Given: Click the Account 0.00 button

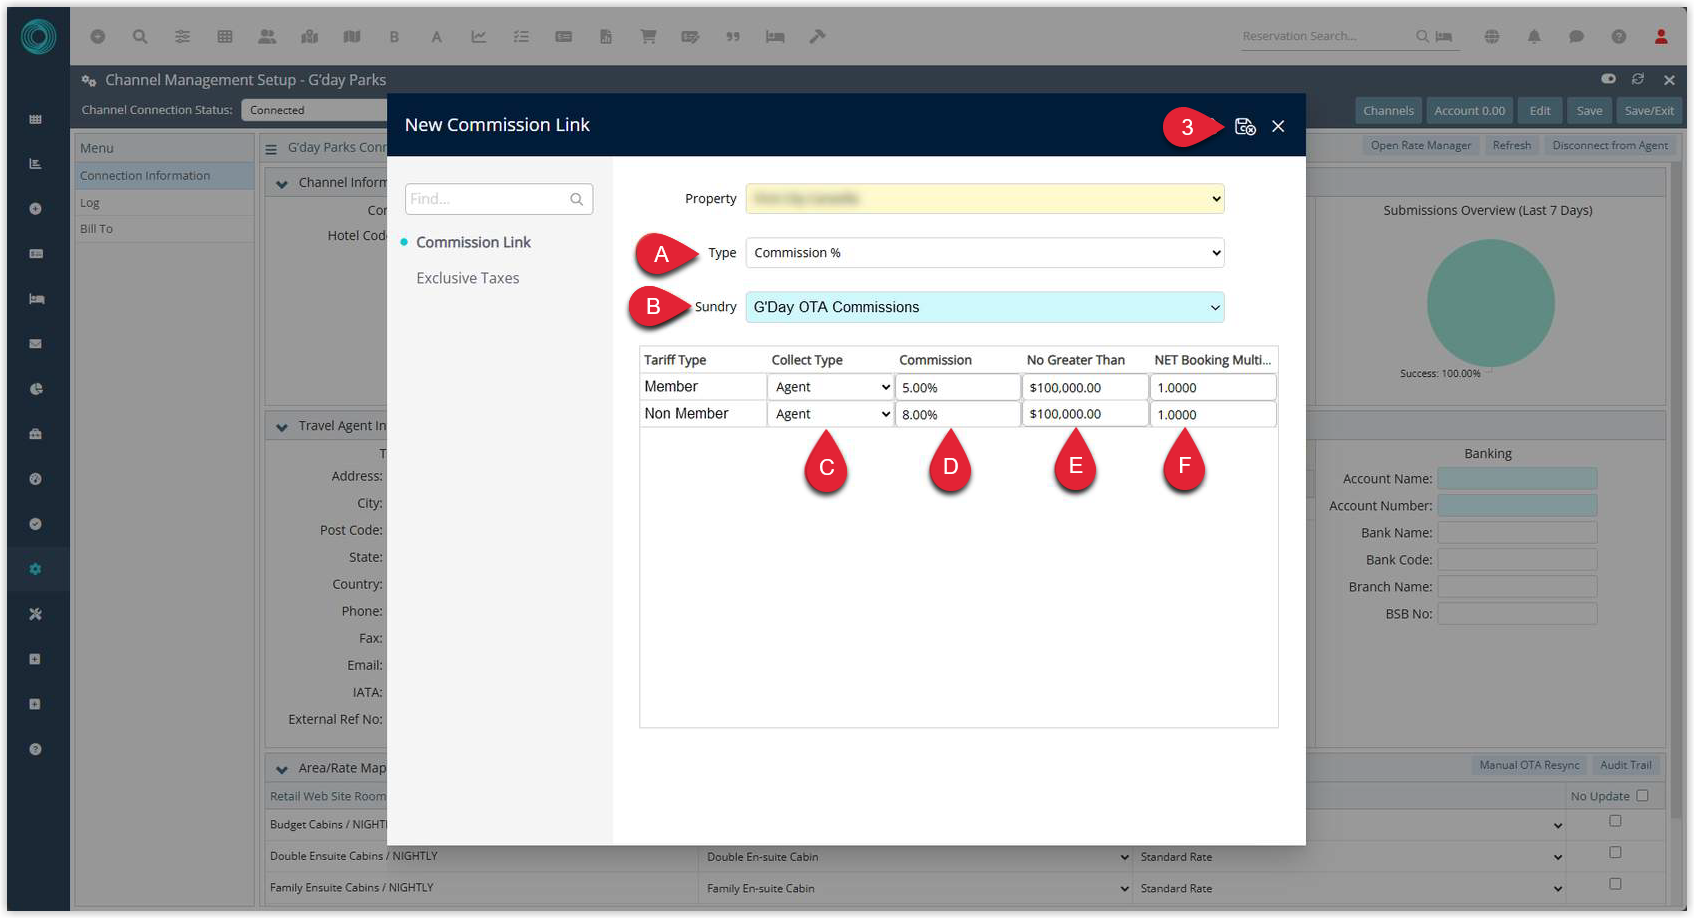Looking at the screenshot, I should coord(1469,111).
